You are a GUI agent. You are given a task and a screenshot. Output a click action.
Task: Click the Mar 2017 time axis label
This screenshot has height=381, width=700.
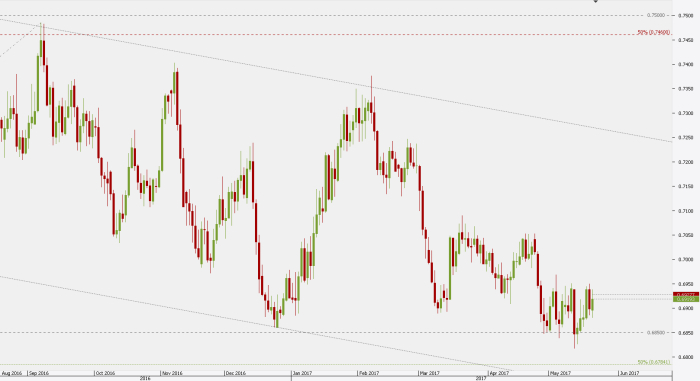[x=429, y=373]
